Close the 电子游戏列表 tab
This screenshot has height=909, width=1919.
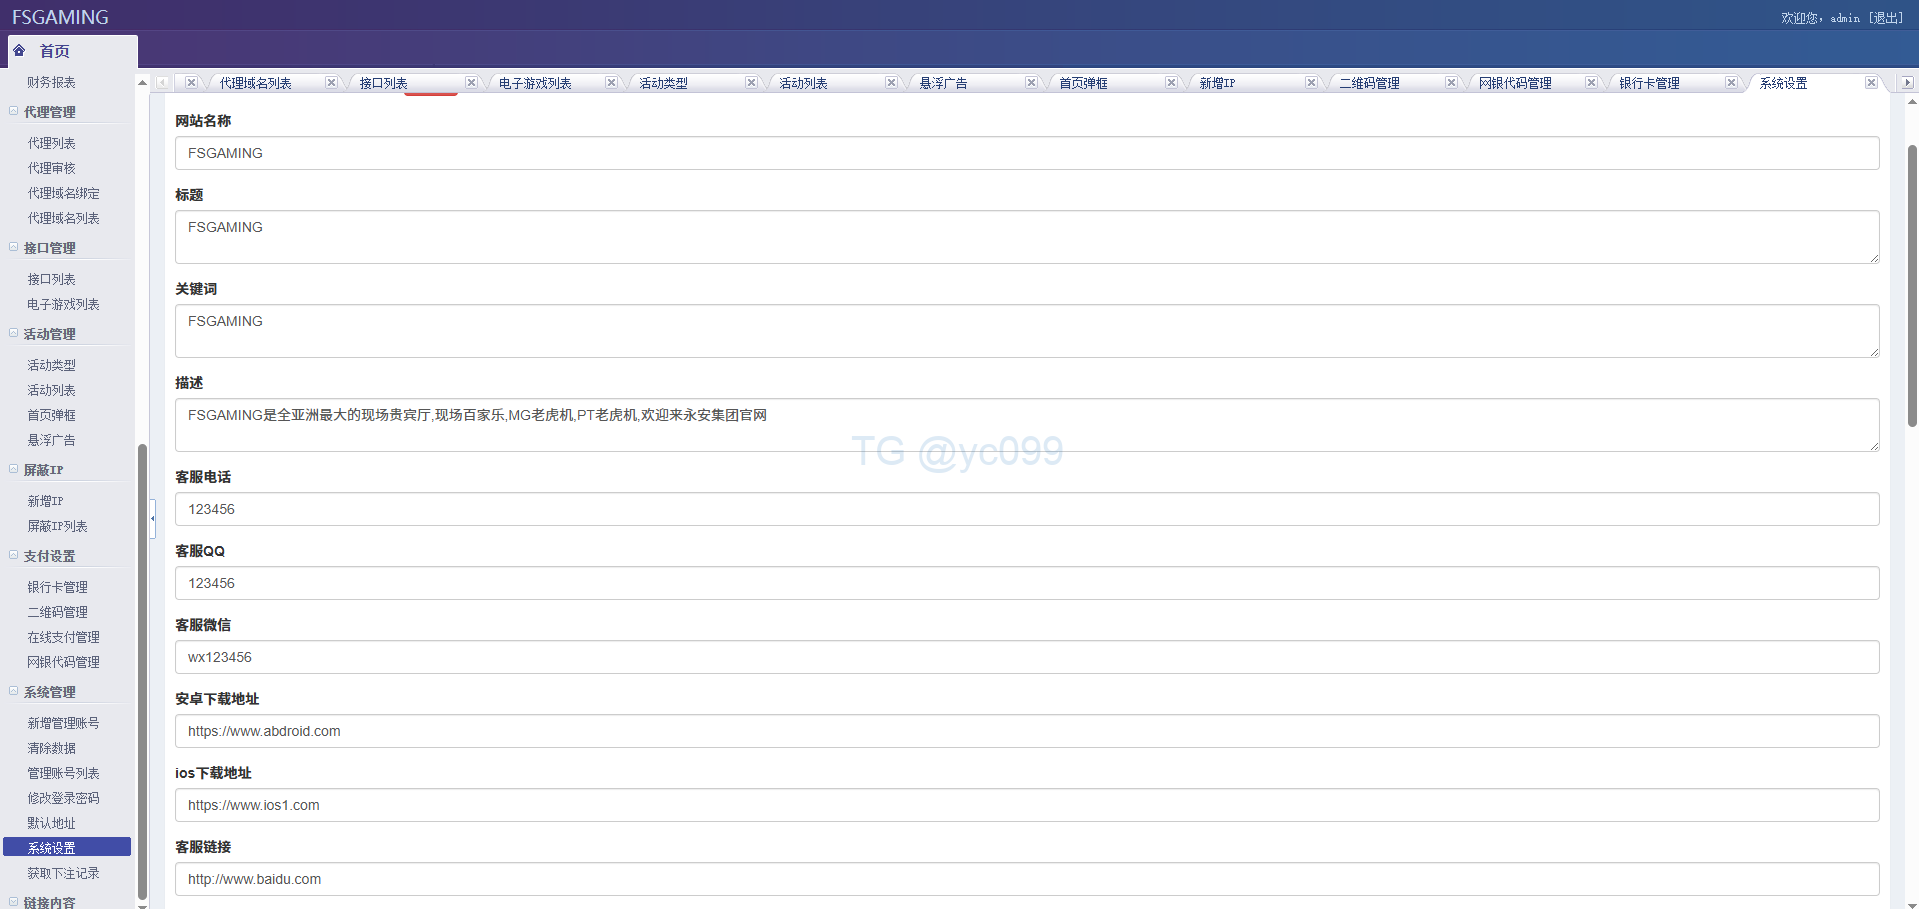click(x=611, y=83)
